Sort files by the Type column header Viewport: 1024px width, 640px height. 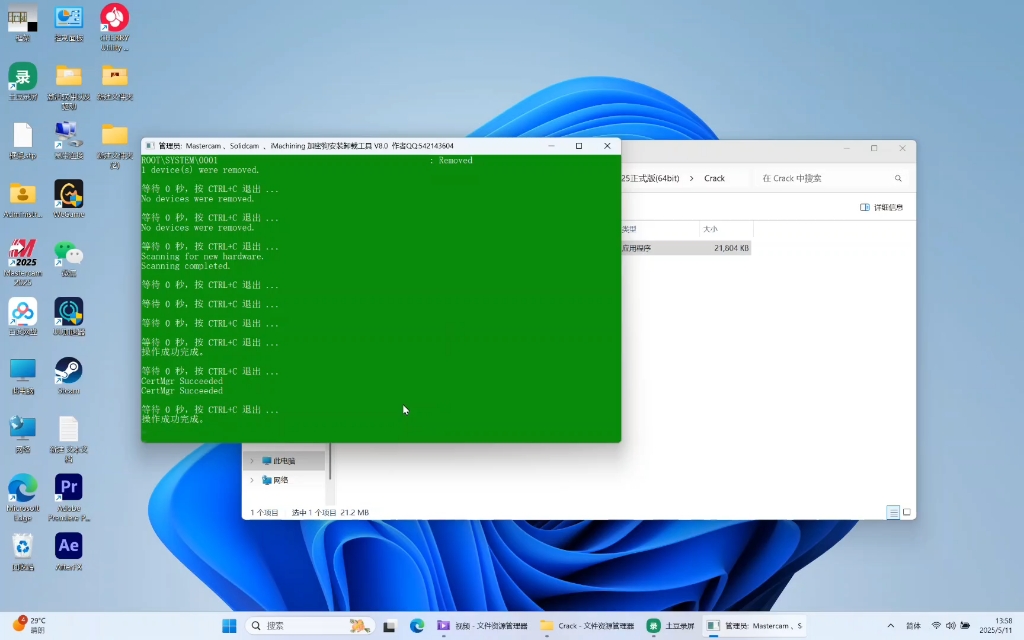(x=660, y=229)
